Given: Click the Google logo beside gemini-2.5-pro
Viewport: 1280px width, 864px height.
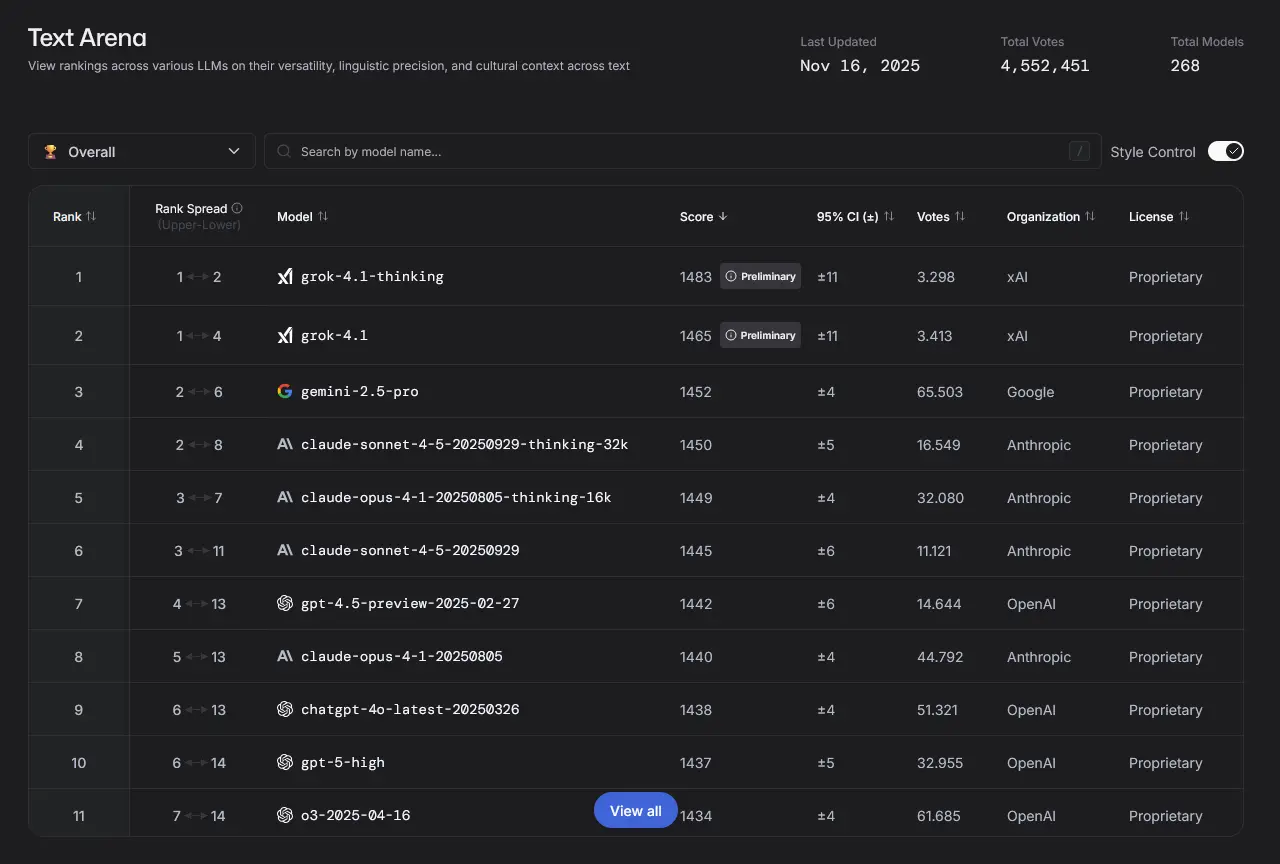Looking at the screenshot, I should point(285,392).
